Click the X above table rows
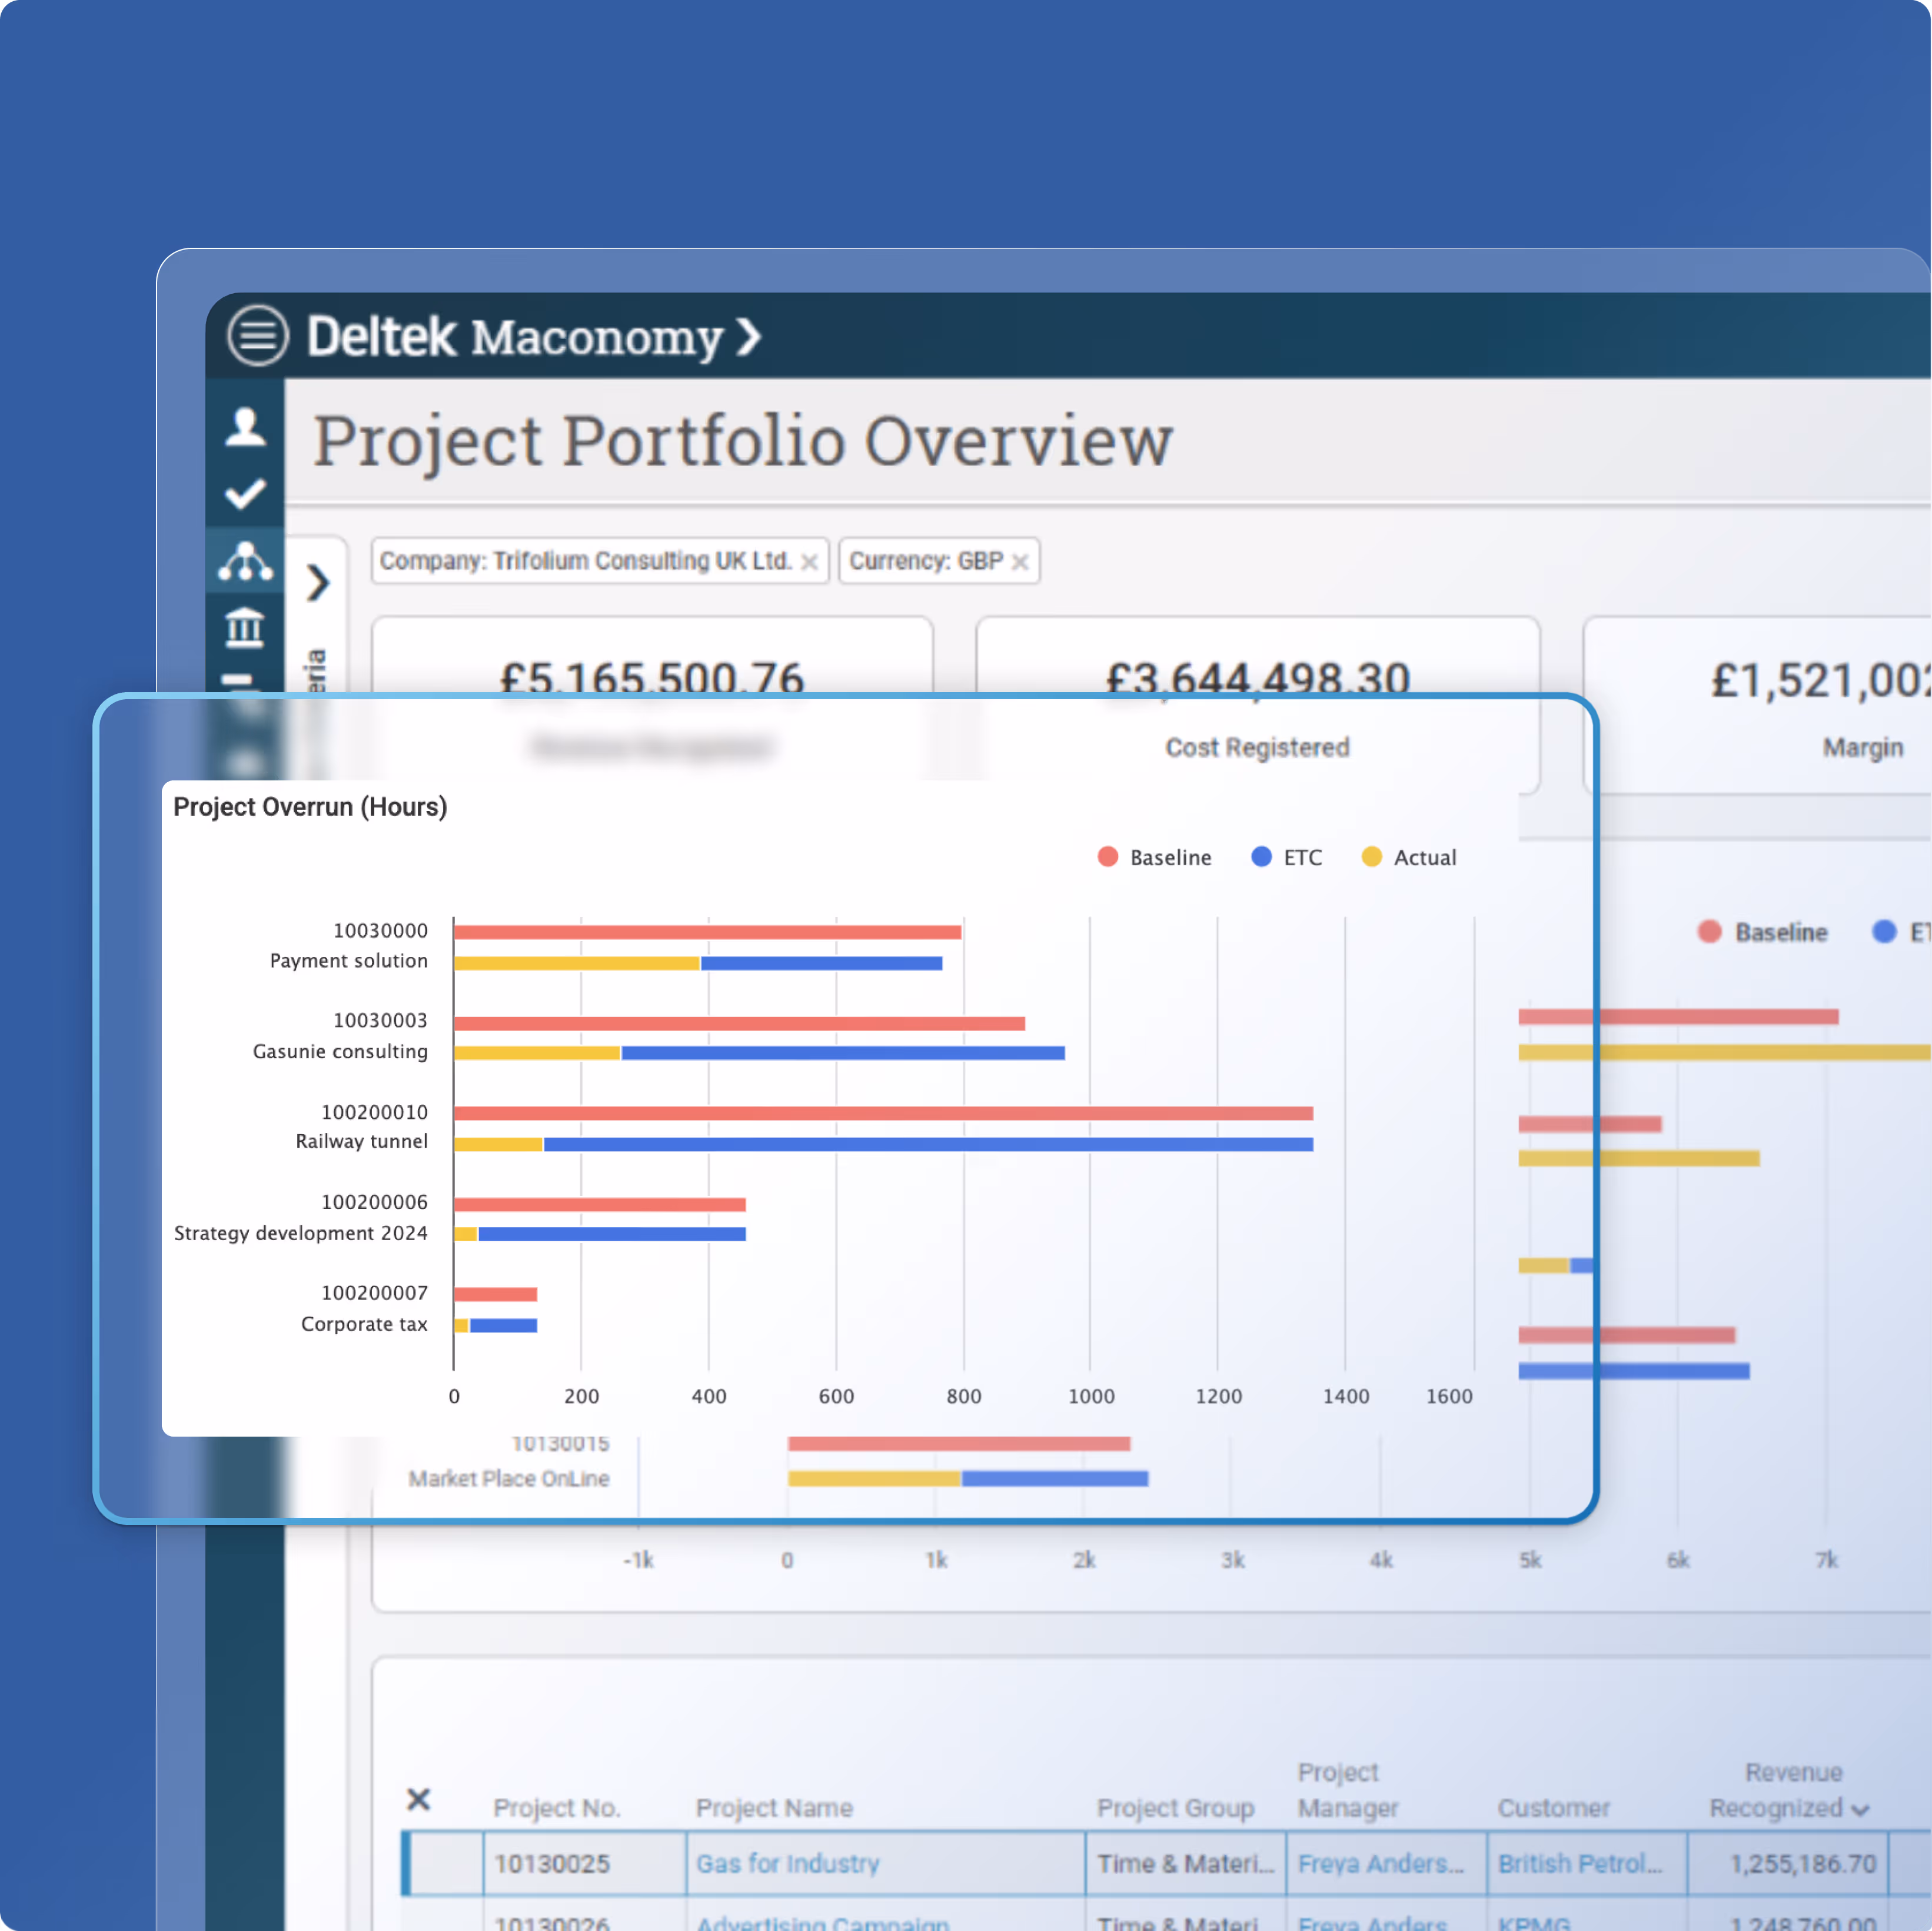Screen dimensions: 1932x1931 coord(419,1800)
